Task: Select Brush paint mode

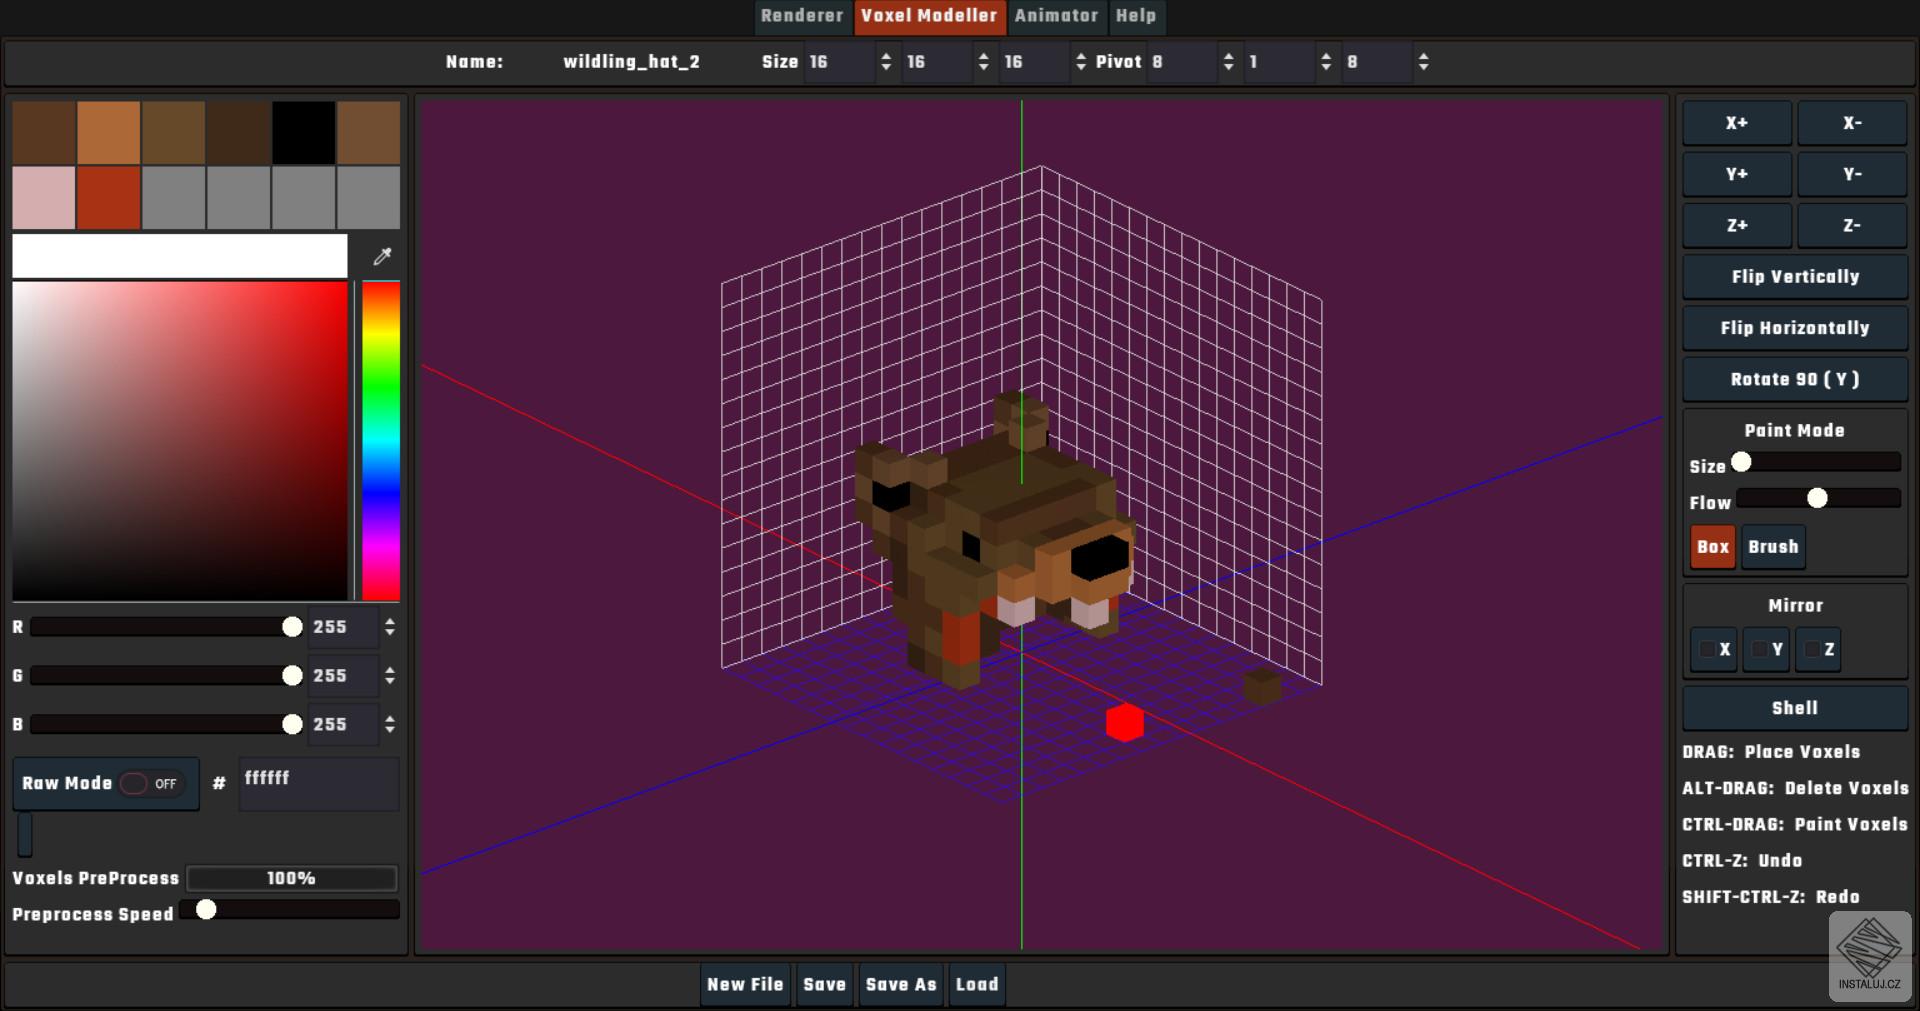Action: point(1773,547)
